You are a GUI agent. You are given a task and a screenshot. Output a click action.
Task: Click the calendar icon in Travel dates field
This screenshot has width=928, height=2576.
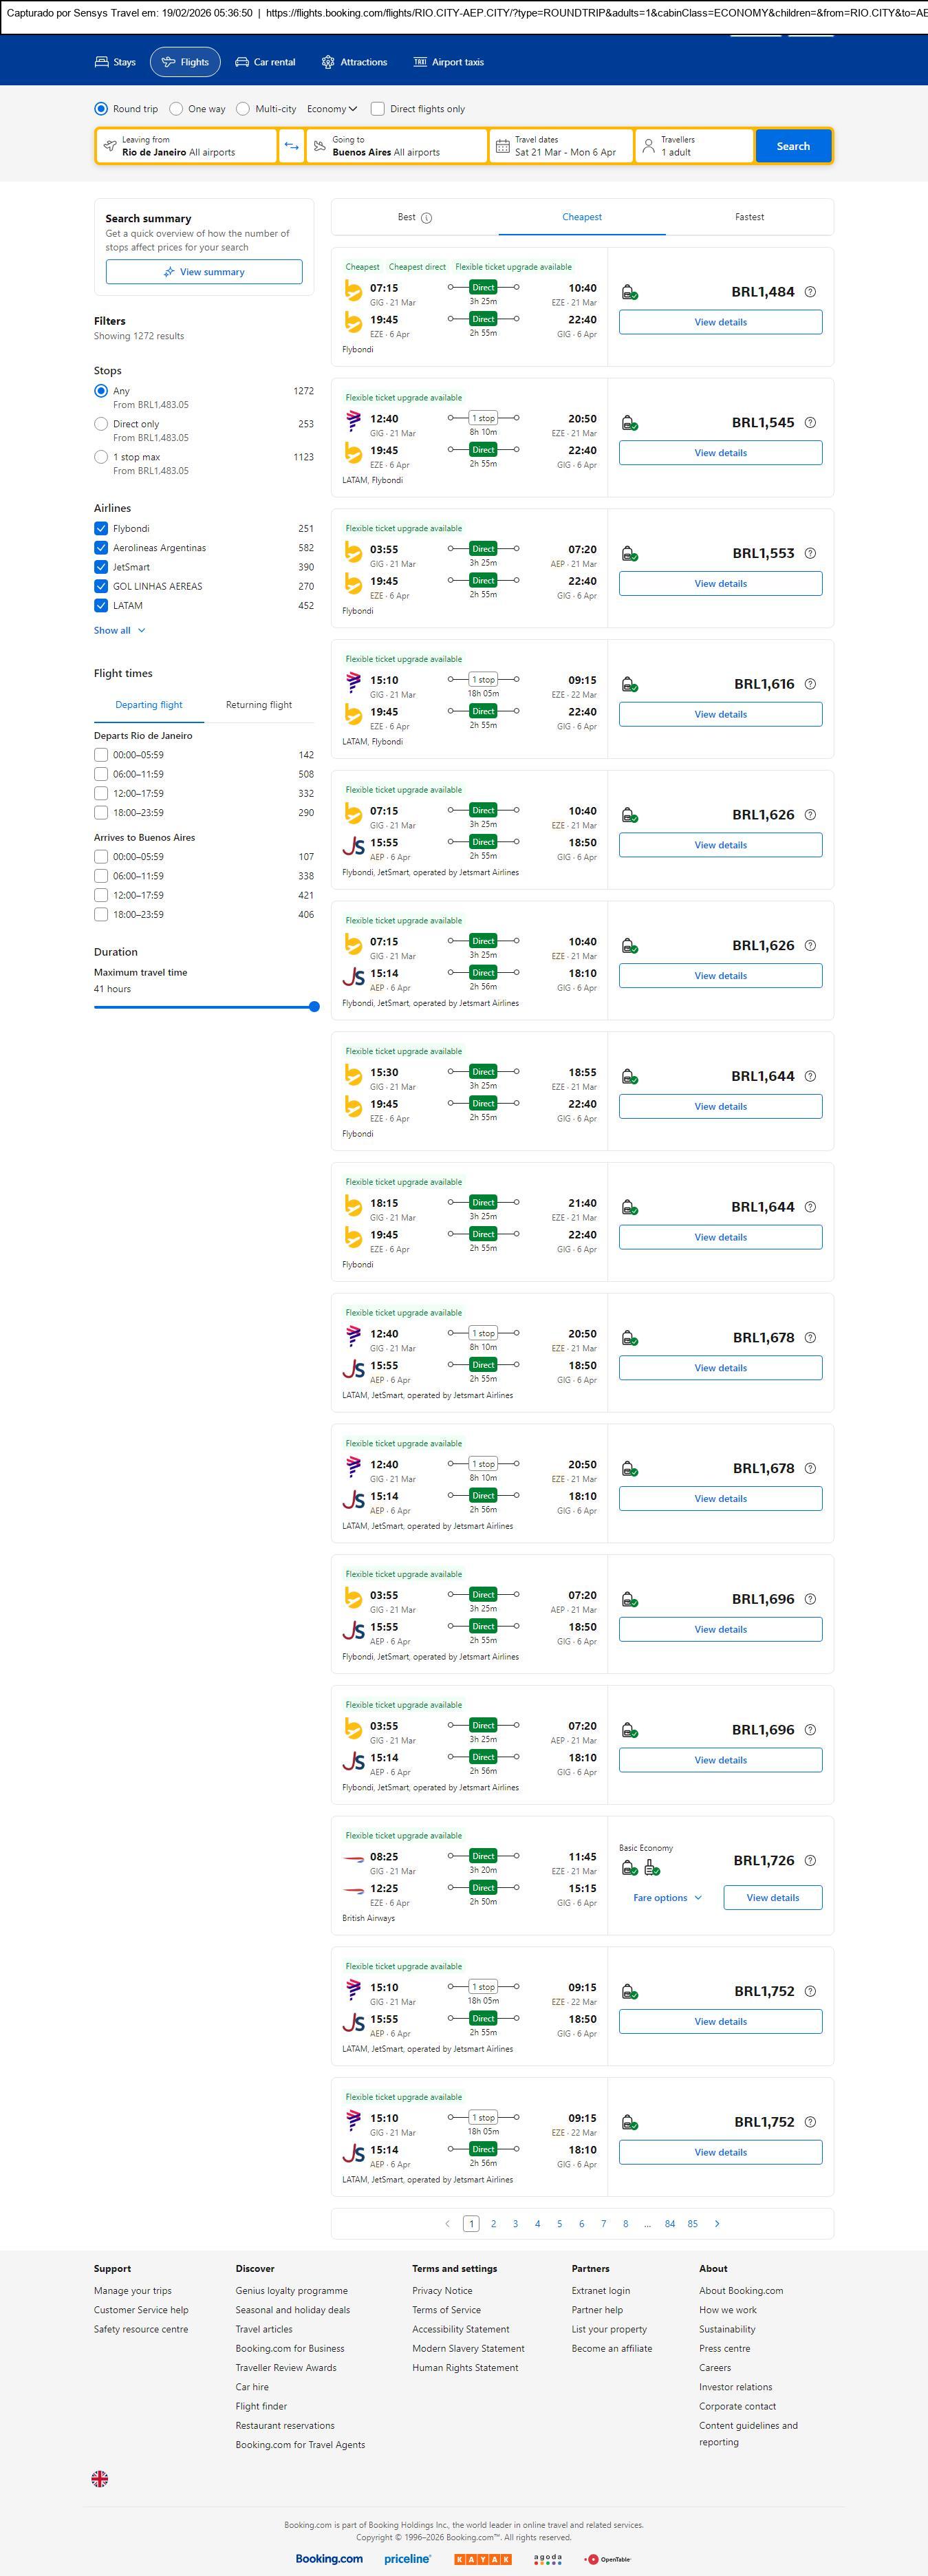click(x=503, y=146)
